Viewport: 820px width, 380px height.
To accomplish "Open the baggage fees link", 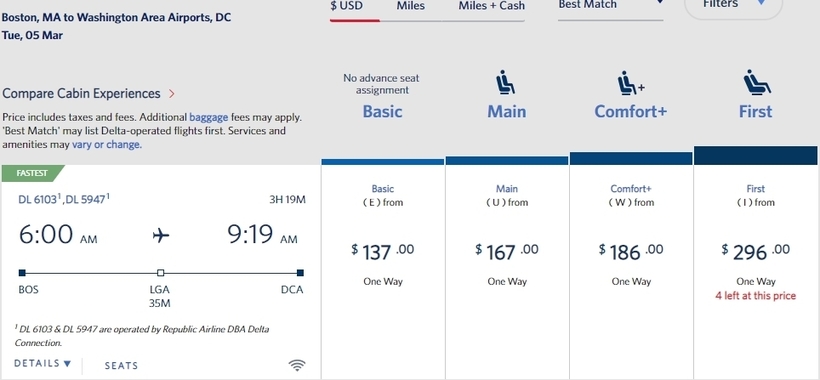I will (209, 118).
